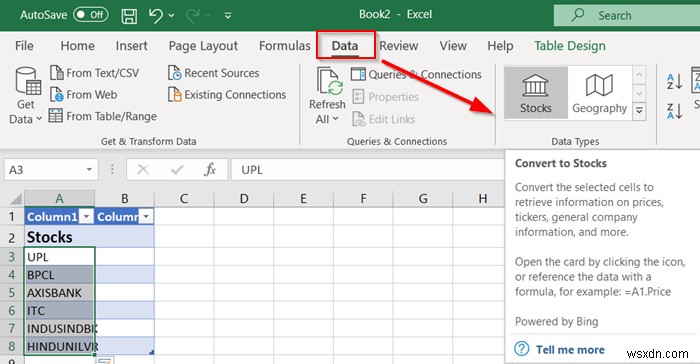Click the Tell me more link
Screen dimensions: 700x364
tap(570, 349)
